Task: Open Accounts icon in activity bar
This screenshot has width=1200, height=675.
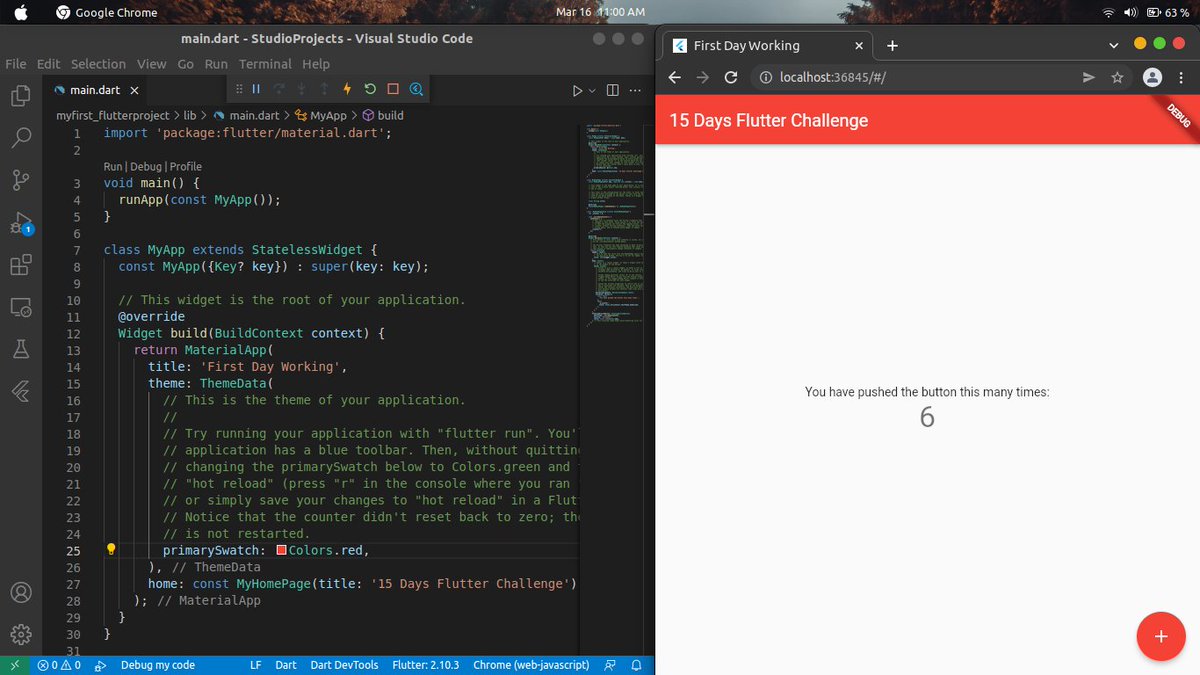Action: coord(20,592)
